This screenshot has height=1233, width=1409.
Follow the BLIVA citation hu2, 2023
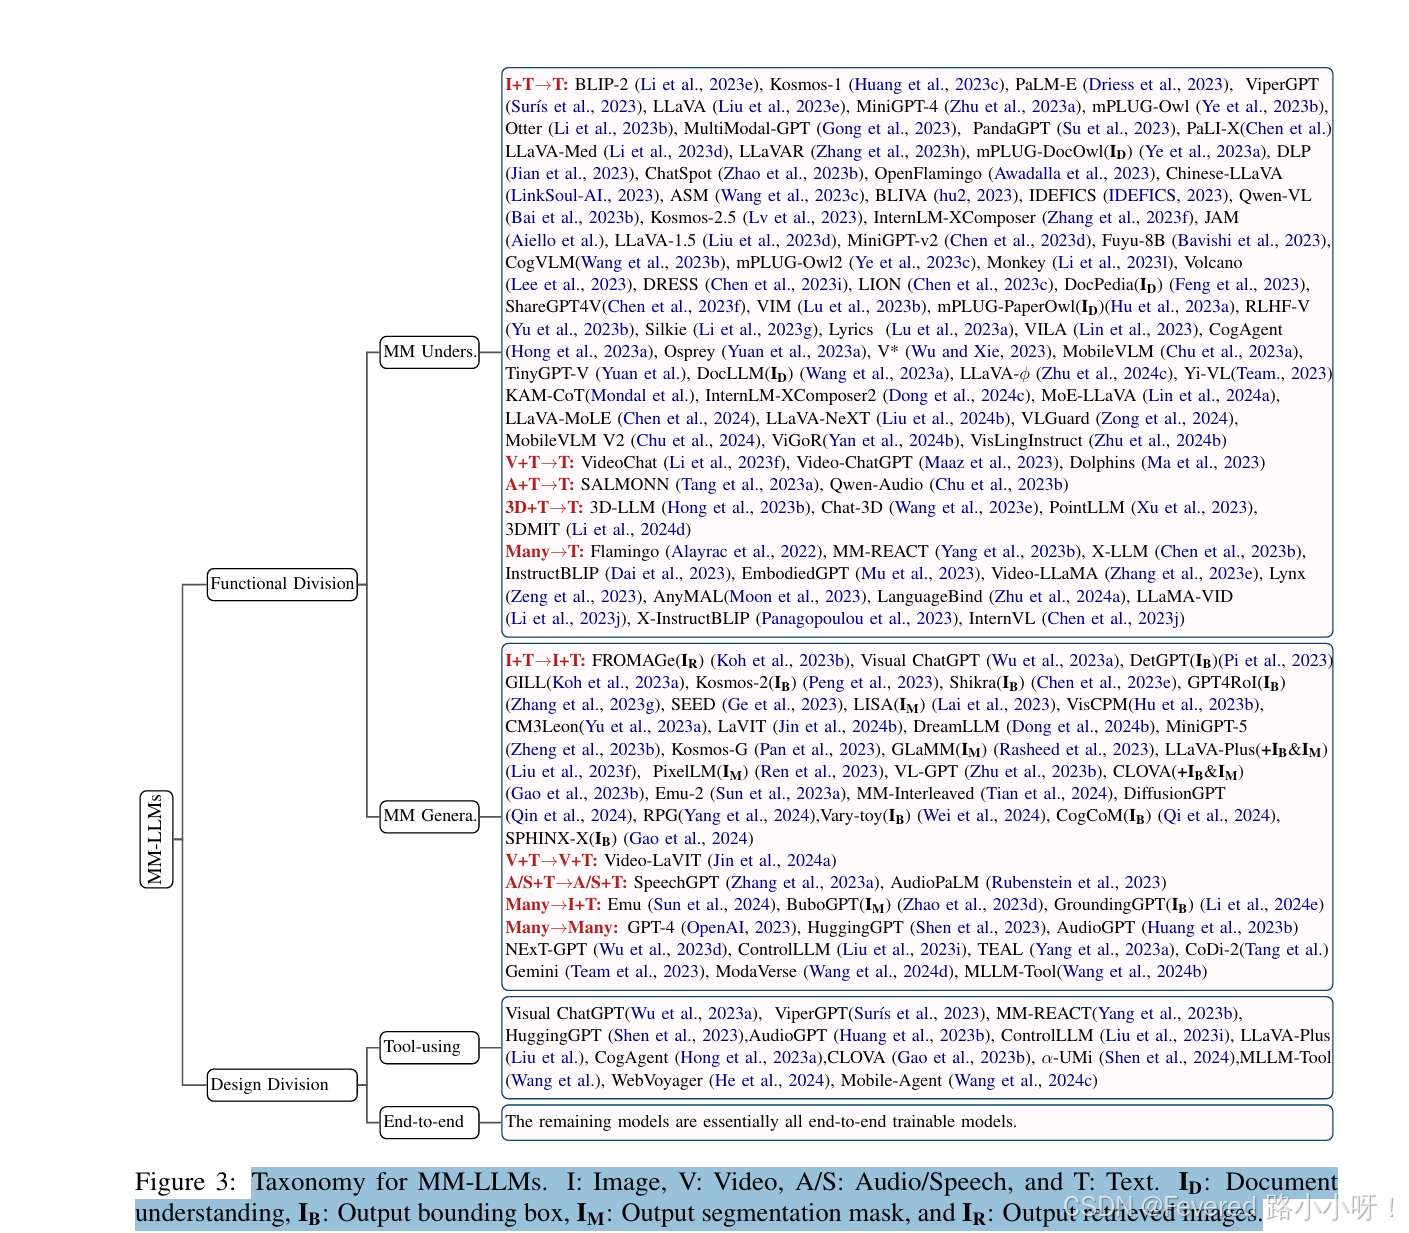click(977, 196)
